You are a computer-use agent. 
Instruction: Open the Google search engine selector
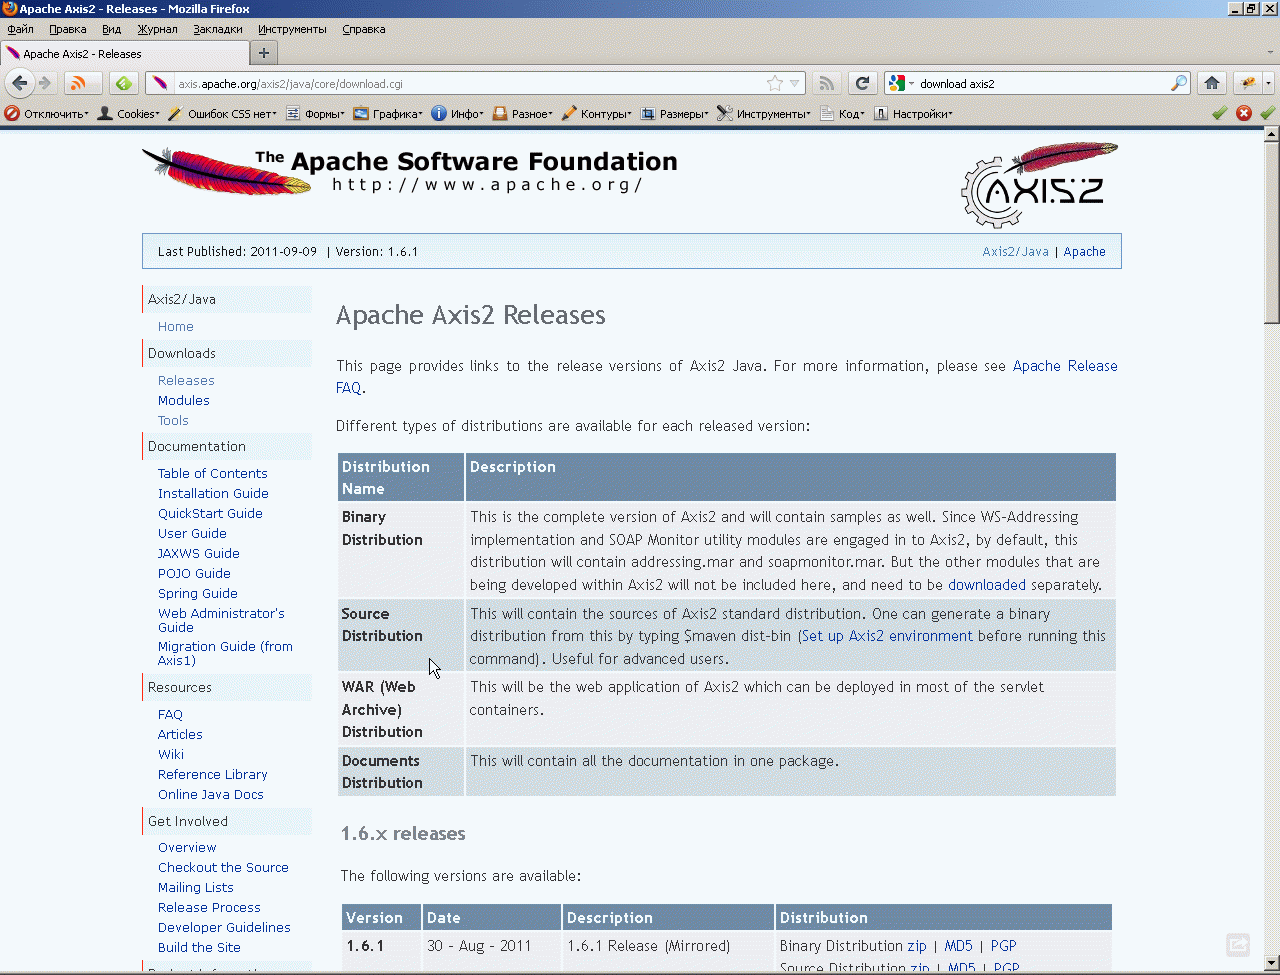(900, 84)
